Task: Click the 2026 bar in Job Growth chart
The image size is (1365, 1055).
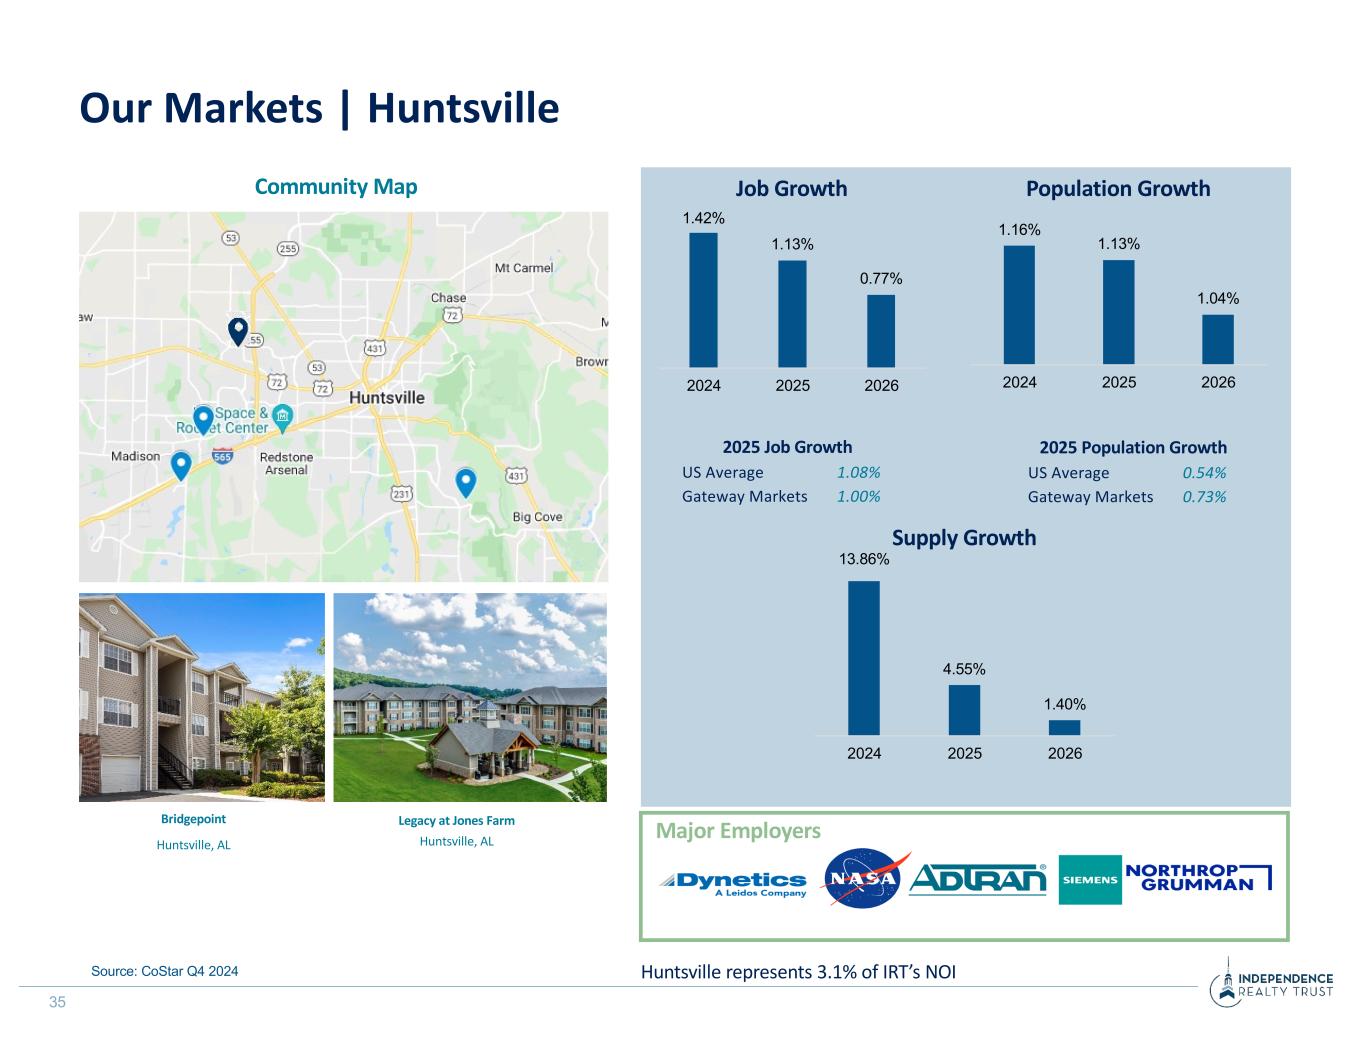Action: pyautogui.click(x=881, y=331)
